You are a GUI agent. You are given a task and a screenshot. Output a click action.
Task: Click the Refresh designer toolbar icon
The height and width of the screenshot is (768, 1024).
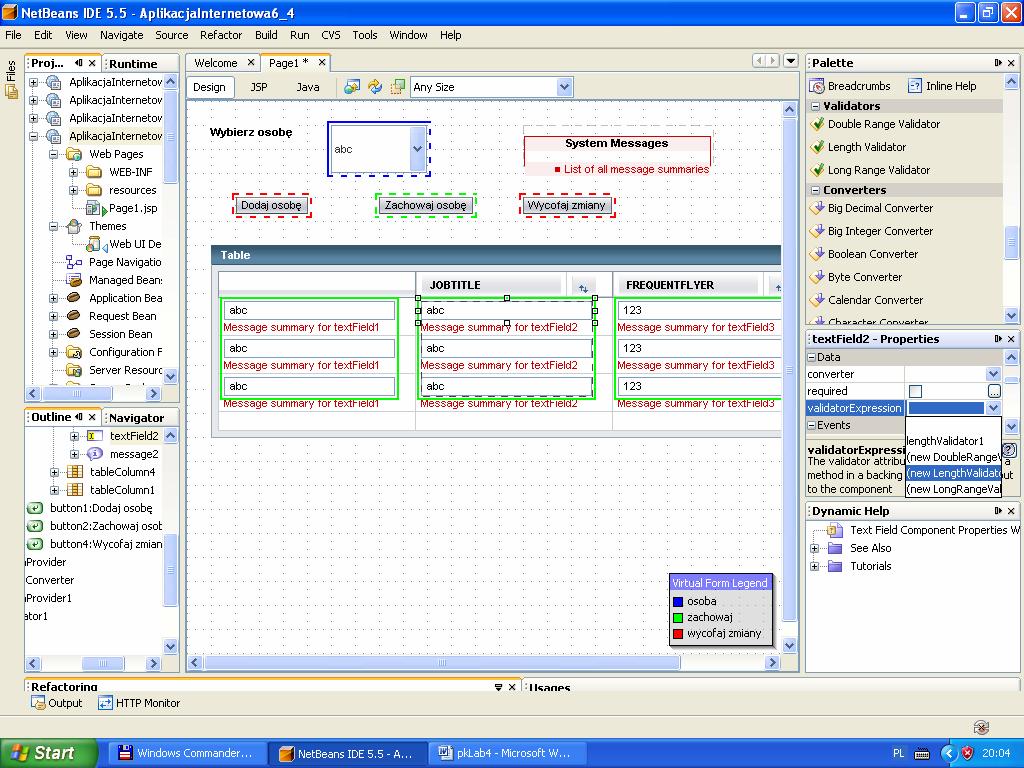375,87
